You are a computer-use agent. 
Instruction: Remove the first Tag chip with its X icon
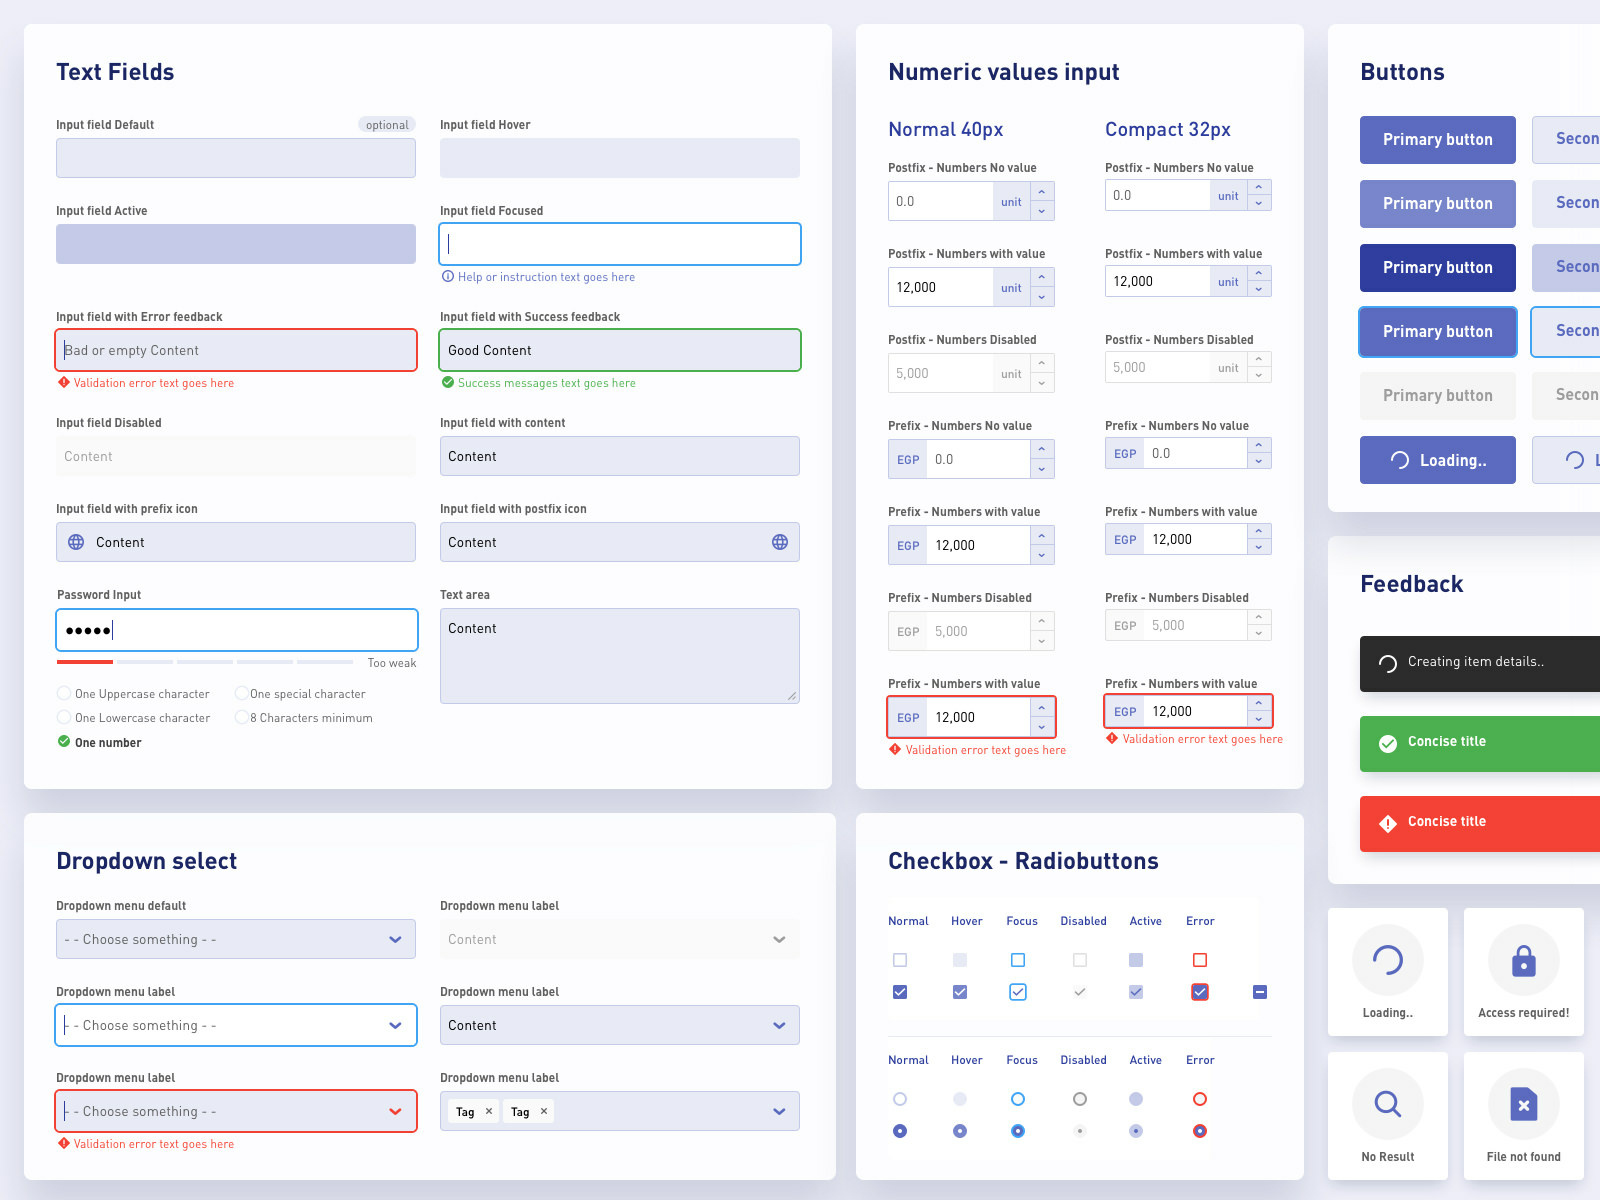pyautogui.click(x=489, y=1111)
